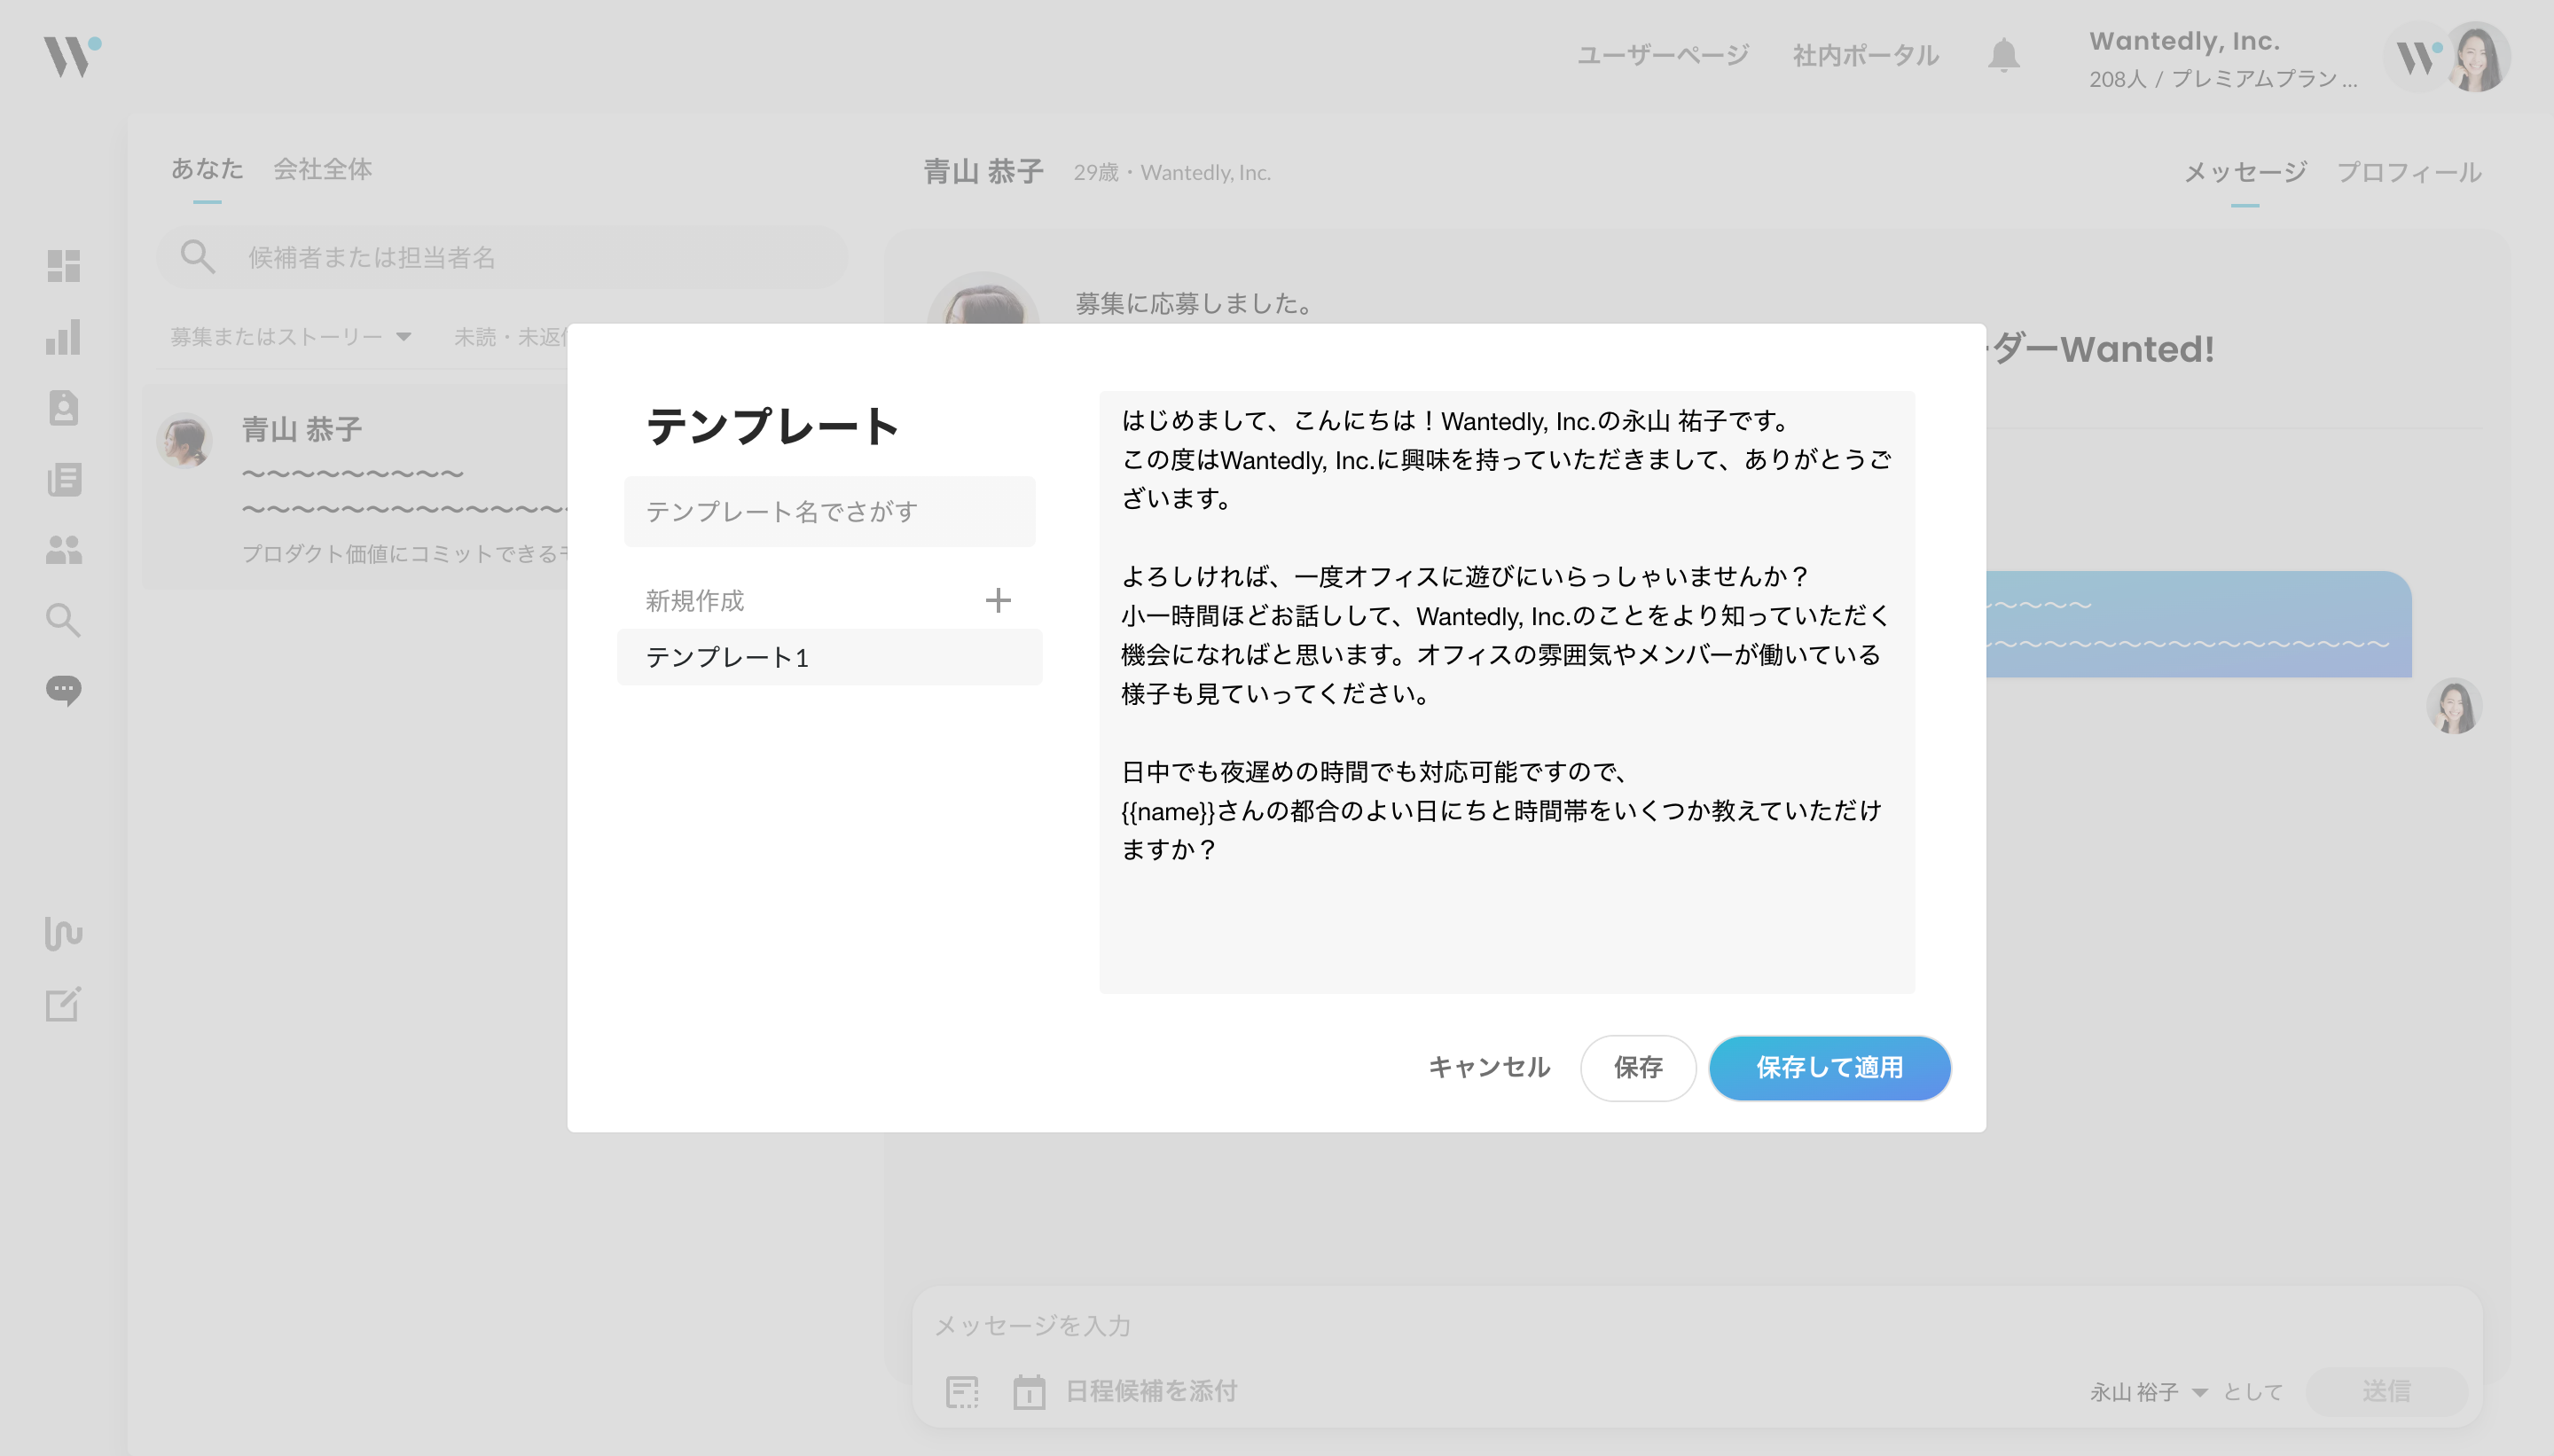Switch to the あなた tab
2554x1456 pixels.
[207, 168]
